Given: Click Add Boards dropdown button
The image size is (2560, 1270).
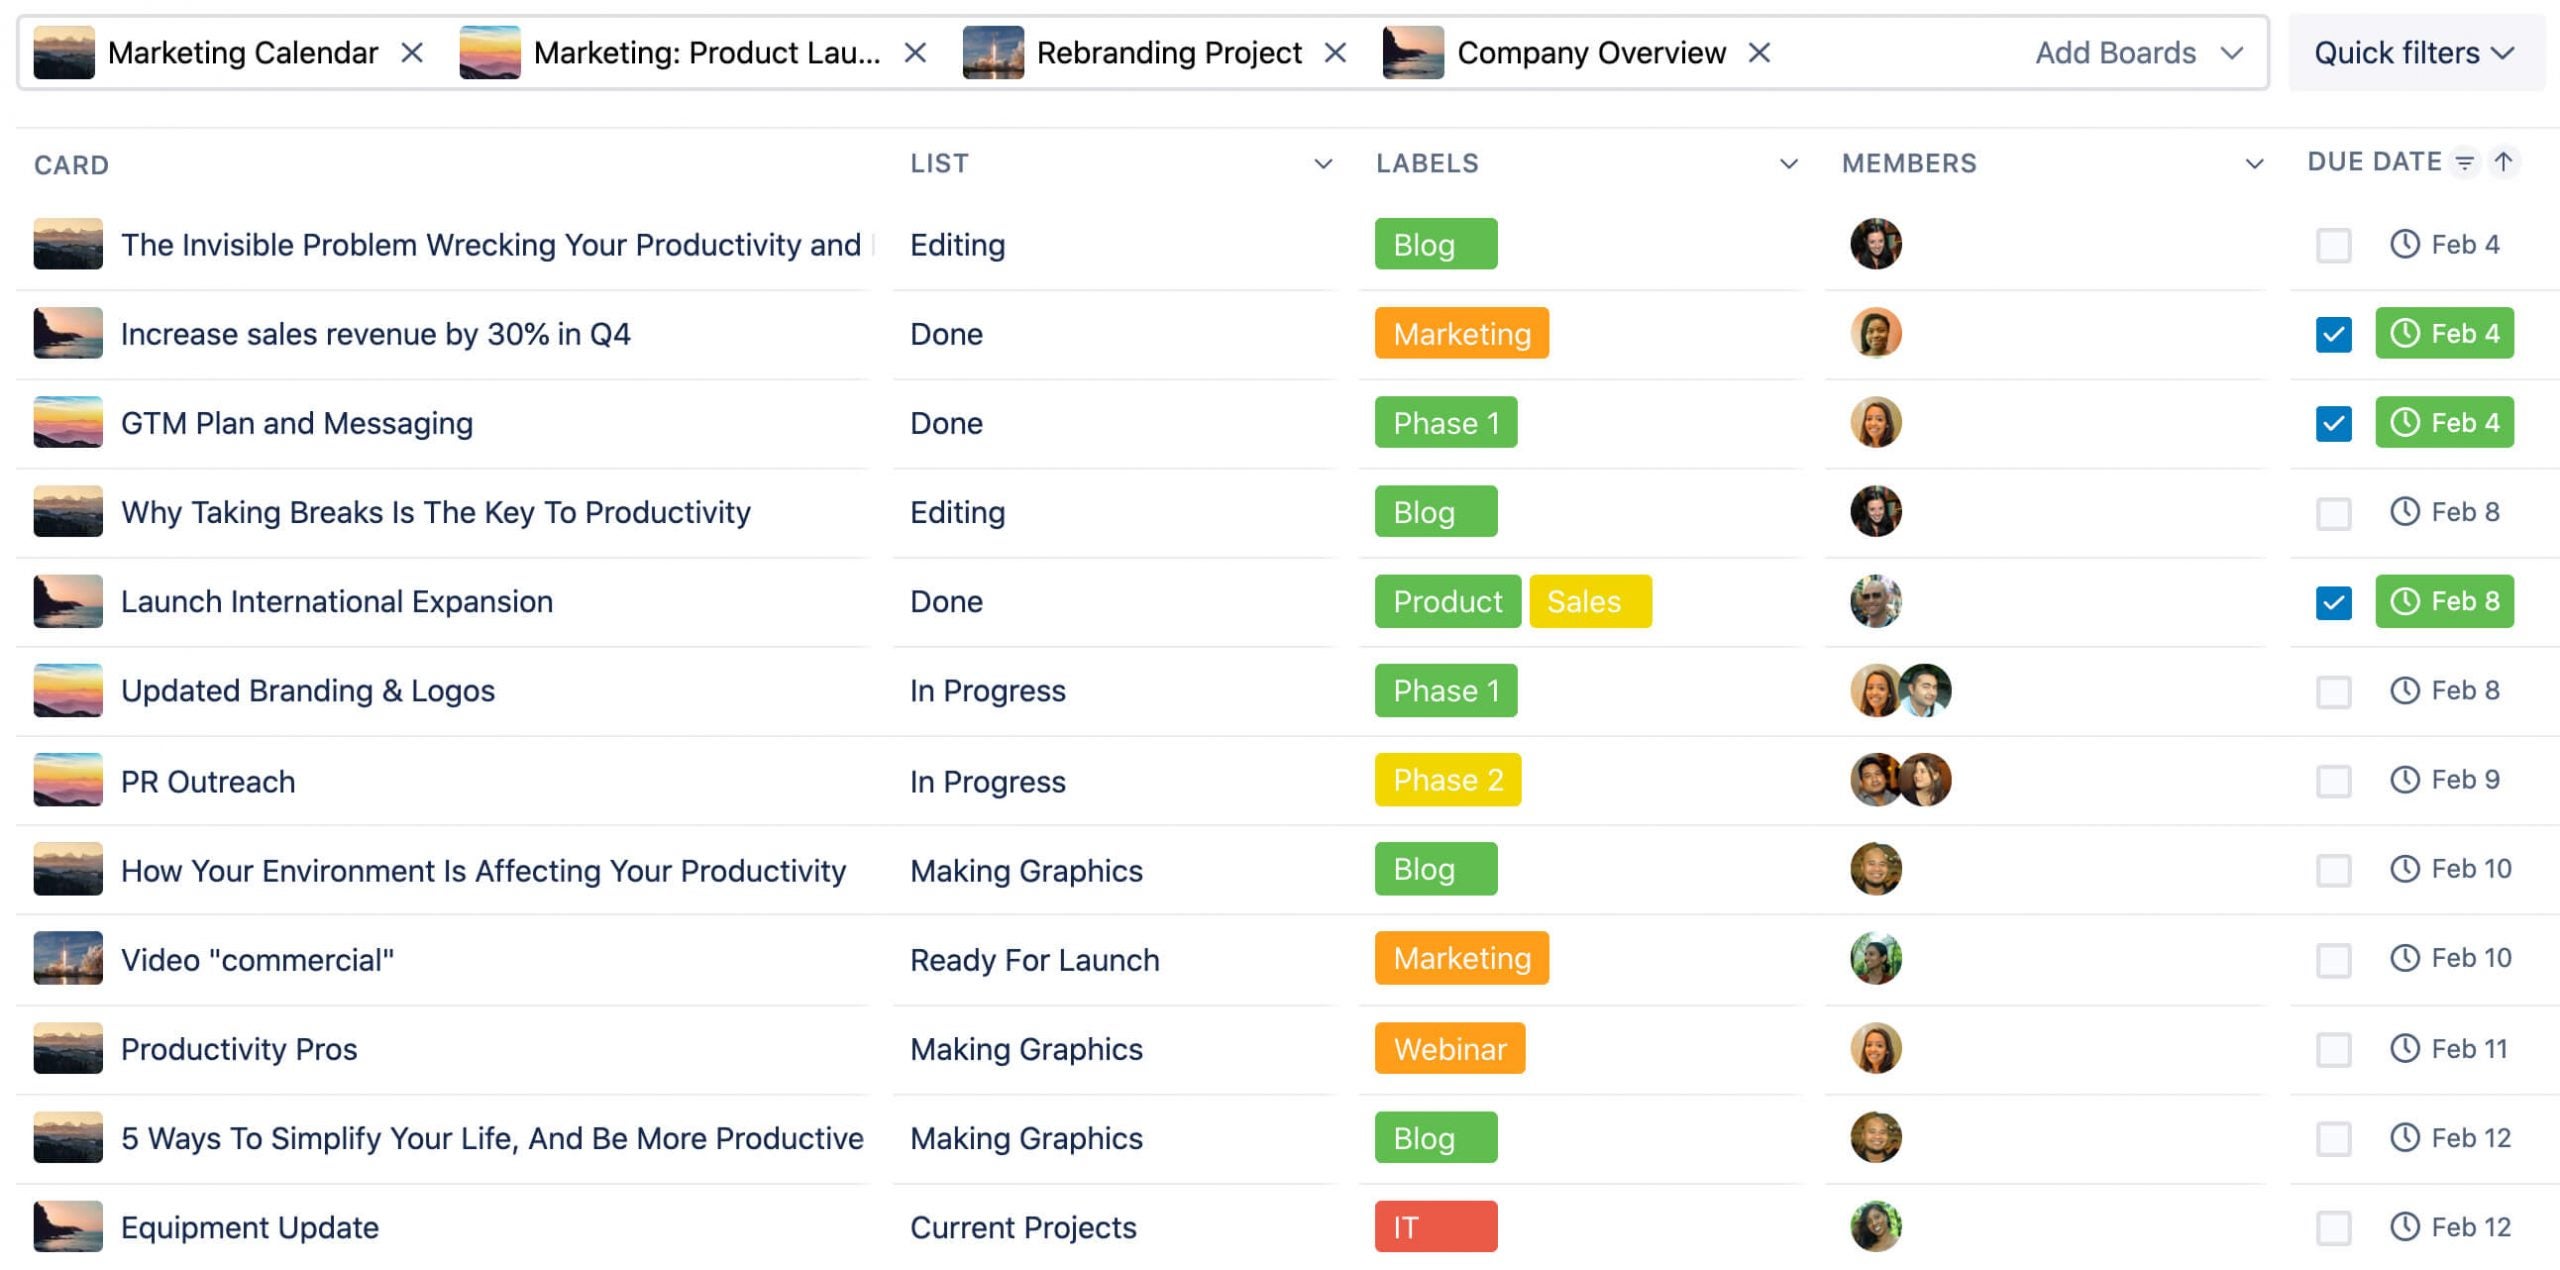Looking at the screenshot, I should click(2139, 49).
